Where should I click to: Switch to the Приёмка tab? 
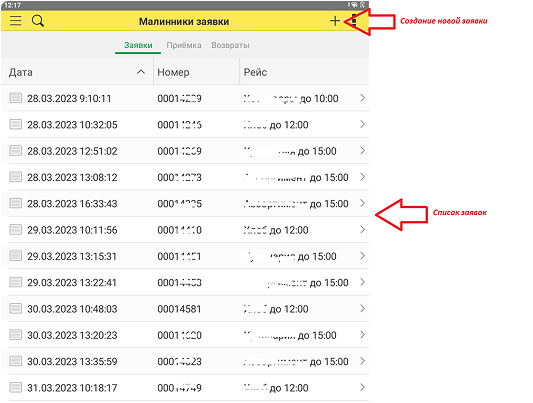tap(184, 45)
